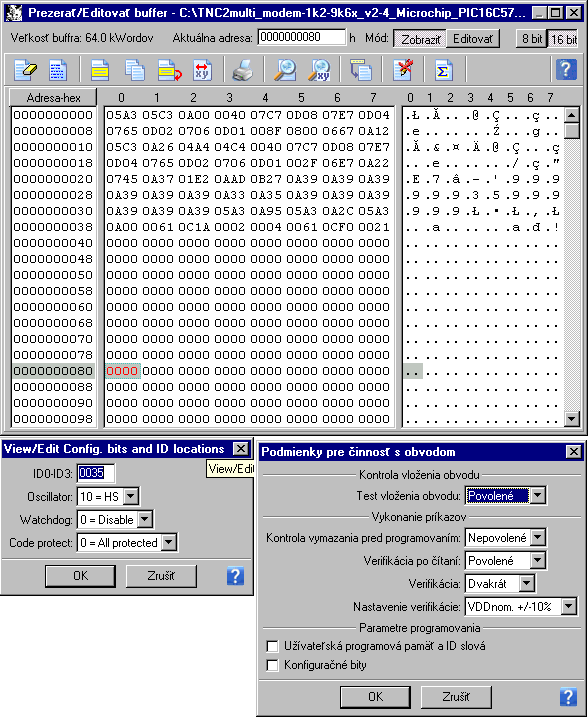Image resolution: width=588 pixels, height=718 pixels.
Task: Open Nastavenie verifikácie VDDnom dropdown
Action: coord(568,606)
